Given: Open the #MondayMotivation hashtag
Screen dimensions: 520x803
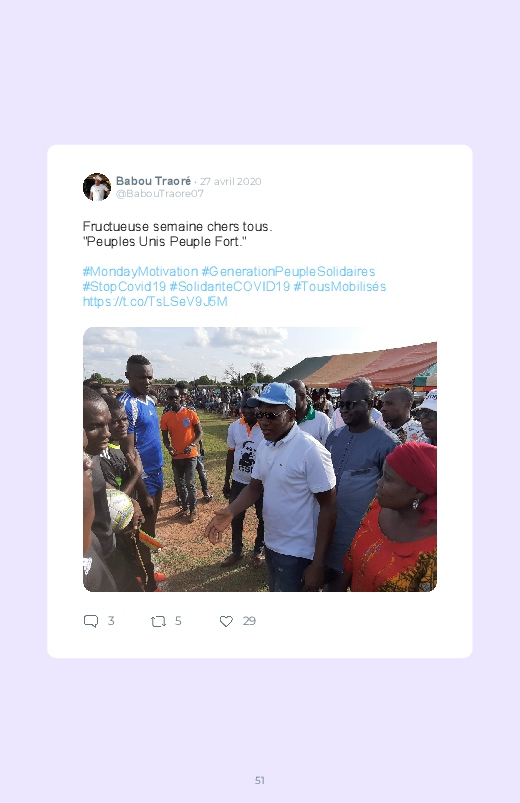Looking at the screenshot, I should point(140,271).
